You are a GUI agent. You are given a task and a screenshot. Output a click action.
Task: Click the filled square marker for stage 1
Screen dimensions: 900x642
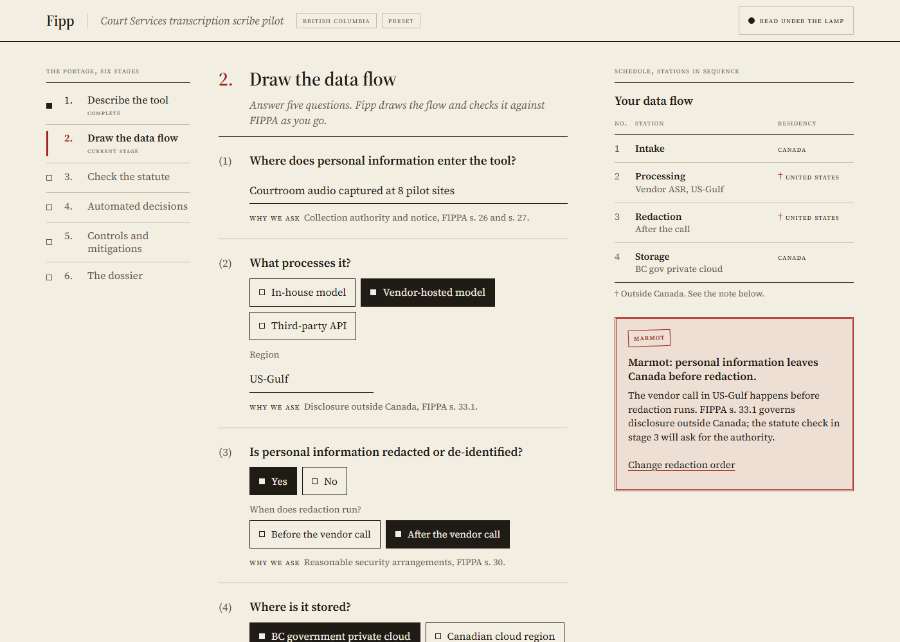(49, 106)
